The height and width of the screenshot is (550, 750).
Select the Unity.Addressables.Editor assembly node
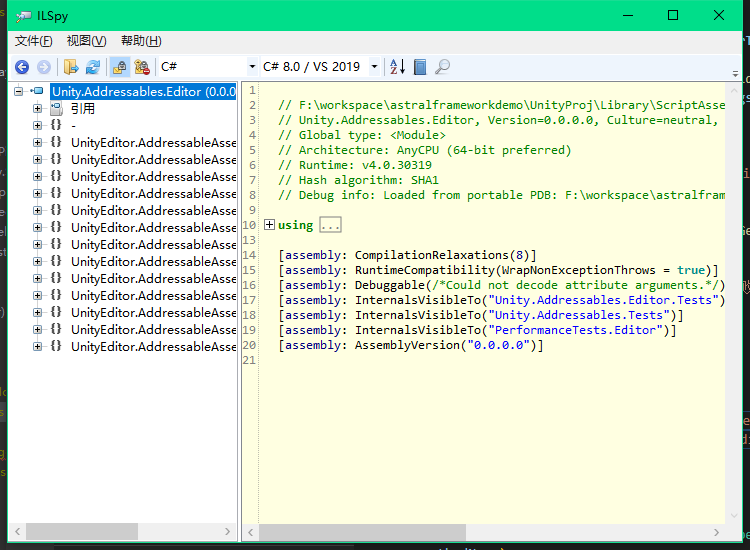143,91
